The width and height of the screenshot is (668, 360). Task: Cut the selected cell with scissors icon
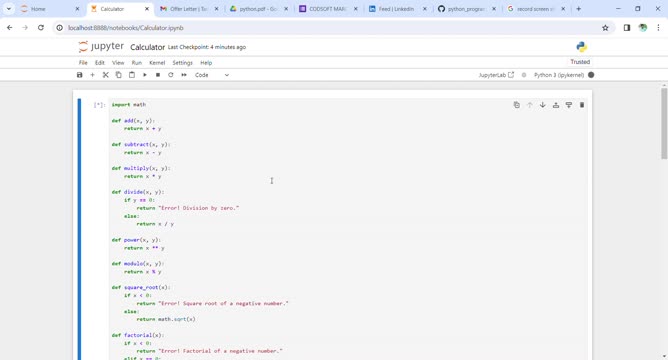(106, 75)
